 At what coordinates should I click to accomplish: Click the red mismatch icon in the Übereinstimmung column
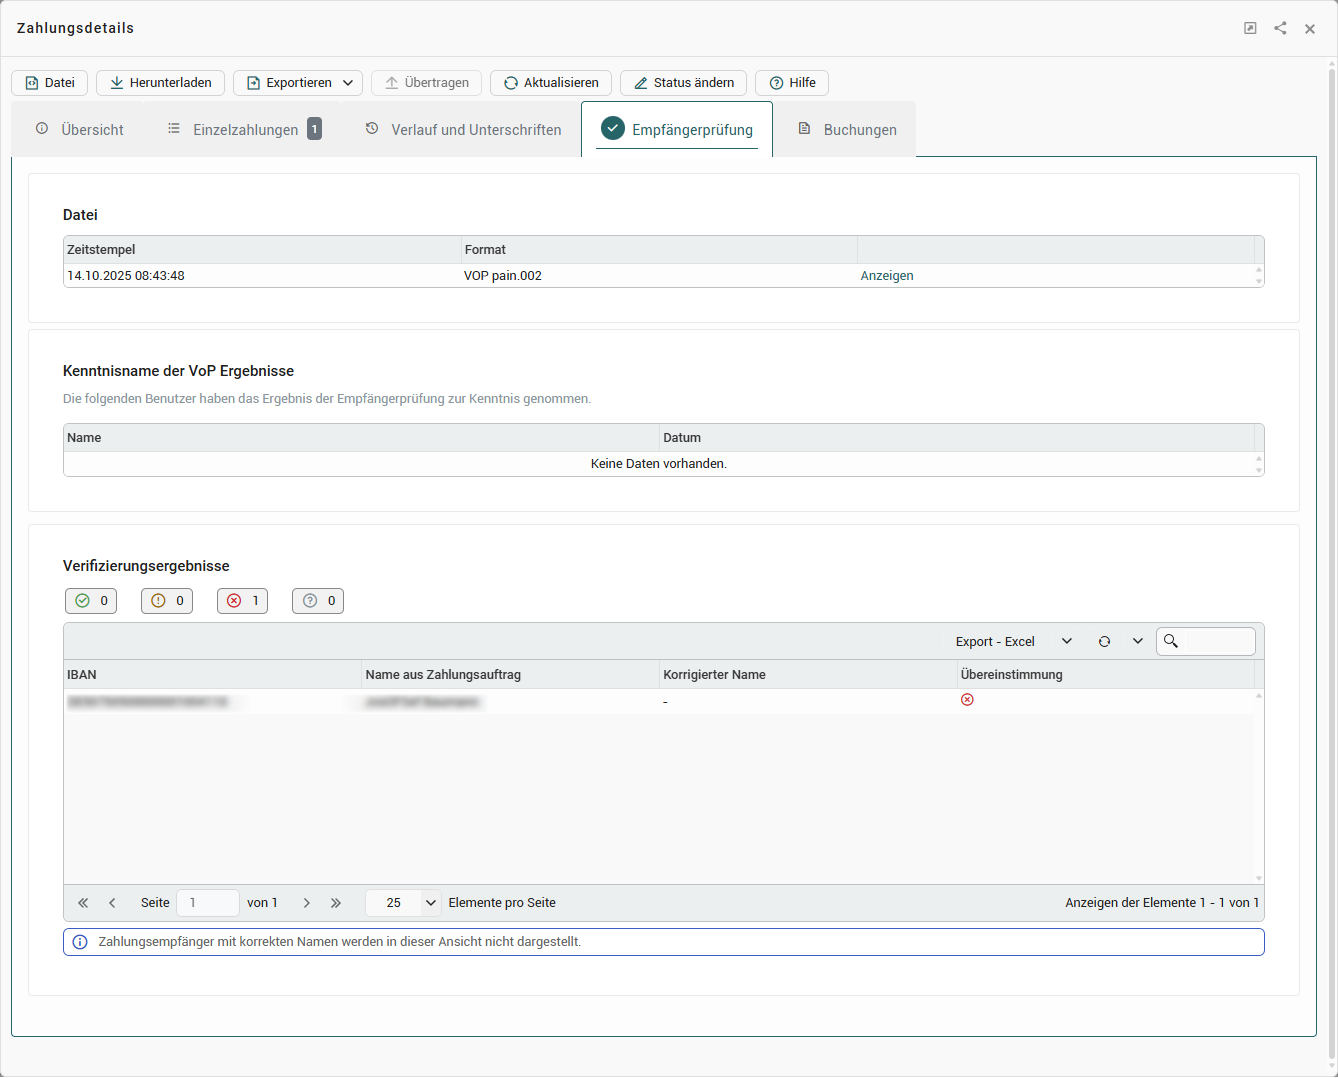[967, 700]
